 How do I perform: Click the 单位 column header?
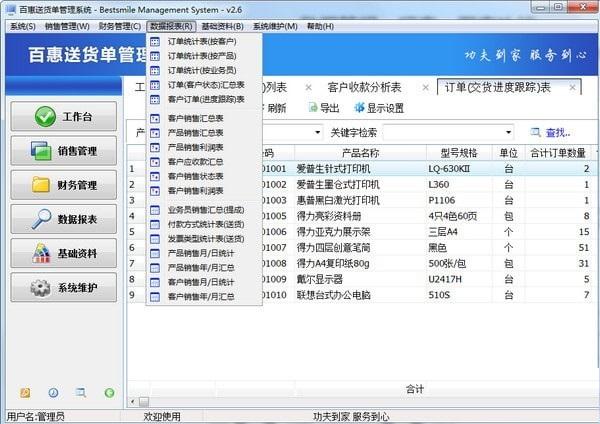click(508, 153)
